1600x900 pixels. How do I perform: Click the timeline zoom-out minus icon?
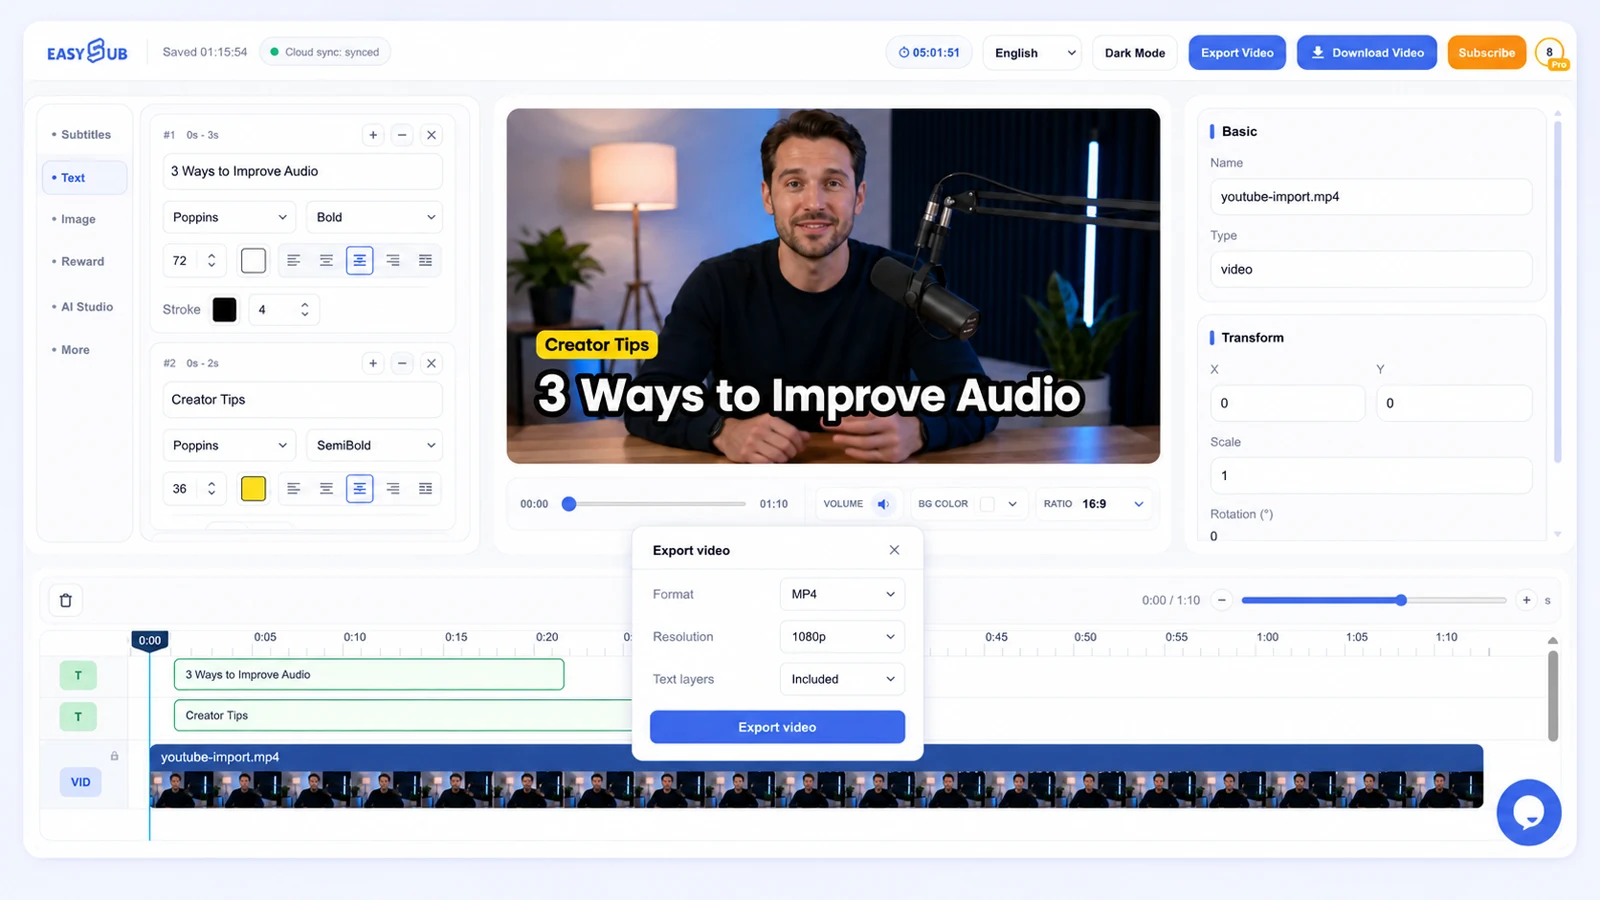click(x=1221, y=600)
